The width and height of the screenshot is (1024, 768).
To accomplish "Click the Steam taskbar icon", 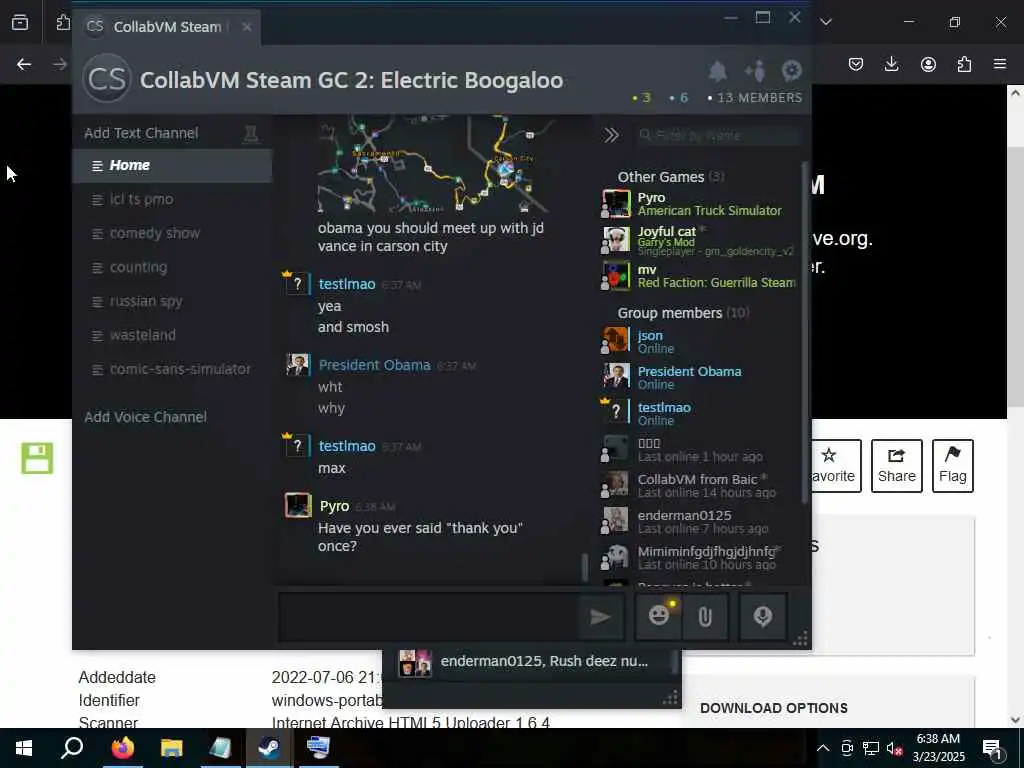I will (x=269, y=748).
